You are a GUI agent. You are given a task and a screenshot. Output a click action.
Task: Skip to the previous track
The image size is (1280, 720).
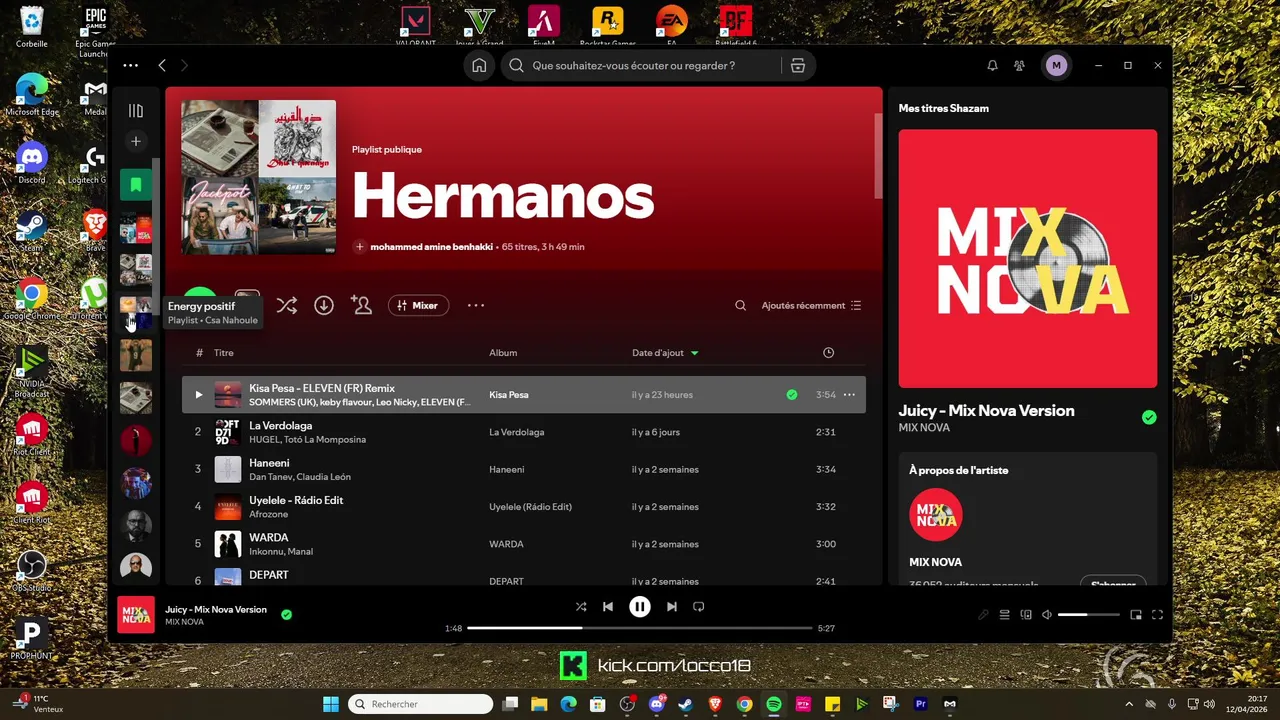[608, 606]
